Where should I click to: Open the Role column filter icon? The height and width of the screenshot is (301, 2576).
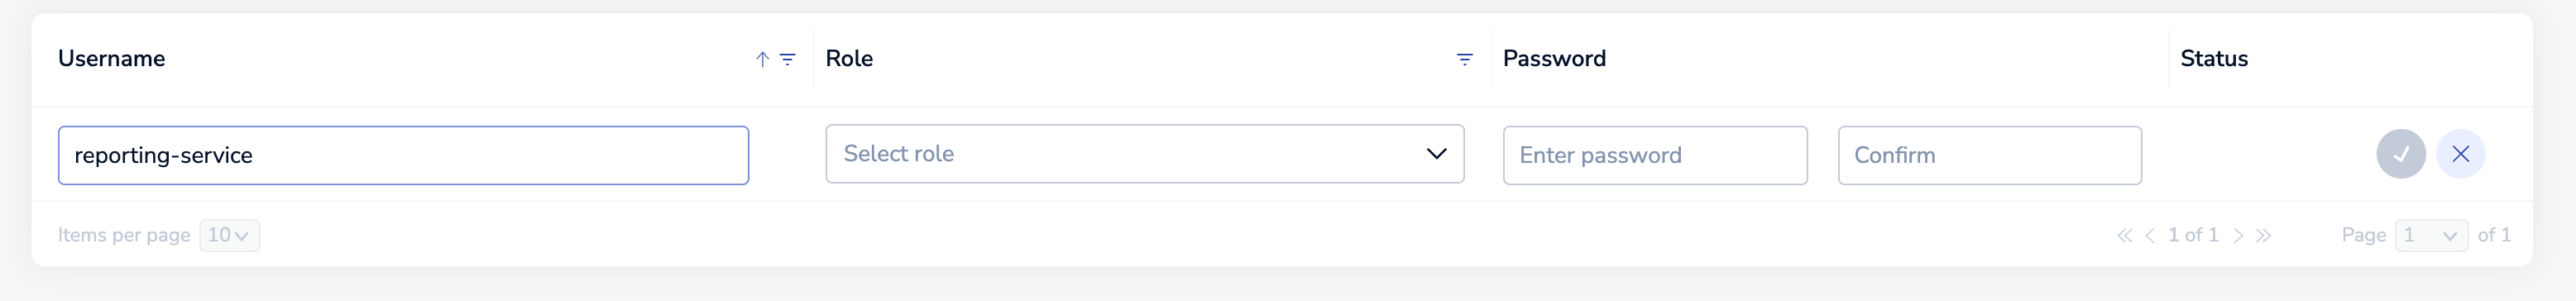pos(1465,59)
